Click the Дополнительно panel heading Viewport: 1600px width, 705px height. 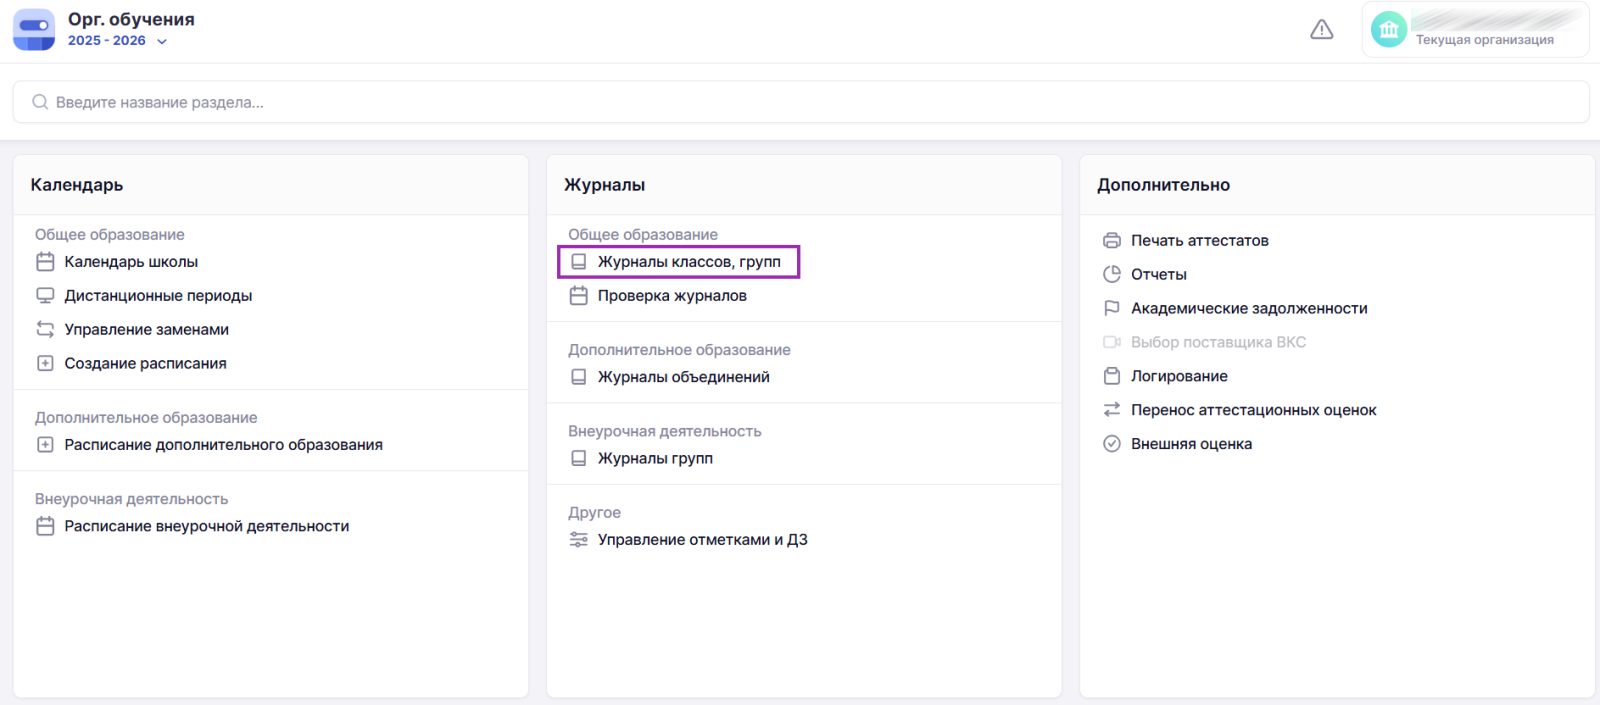pos(1163,185)
